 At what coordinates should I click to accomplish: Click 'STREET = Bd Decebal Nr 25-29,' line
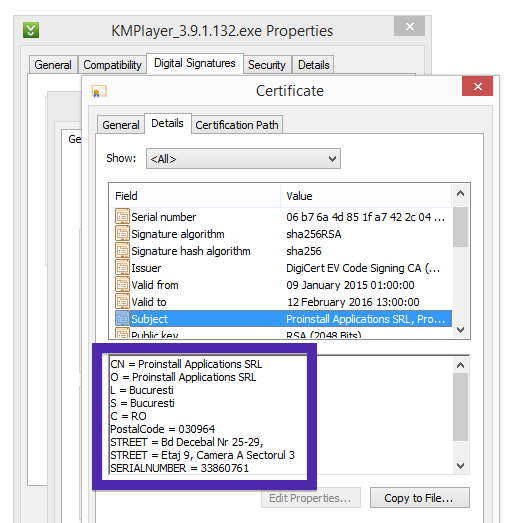(187, 442)
